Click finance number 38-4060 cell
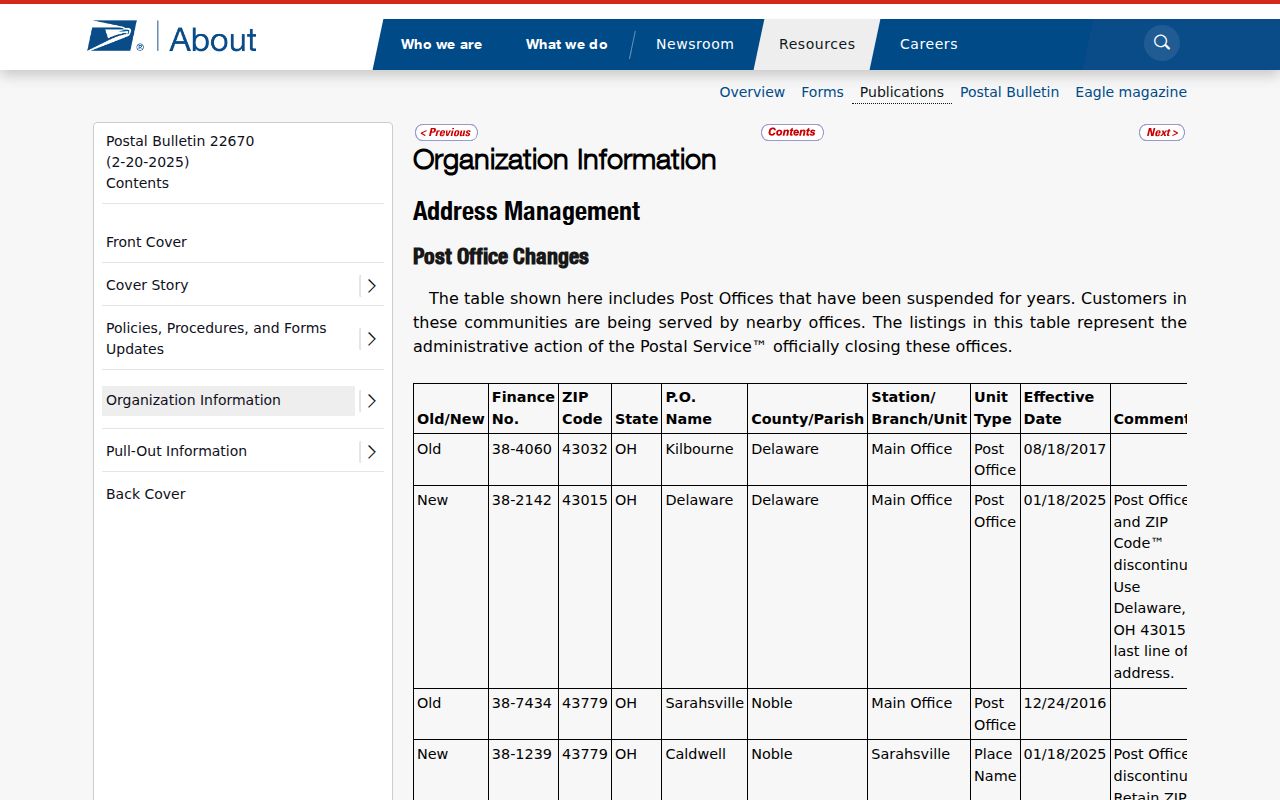The height and width of the screenshot is (800, 1280). coord(522,460)
